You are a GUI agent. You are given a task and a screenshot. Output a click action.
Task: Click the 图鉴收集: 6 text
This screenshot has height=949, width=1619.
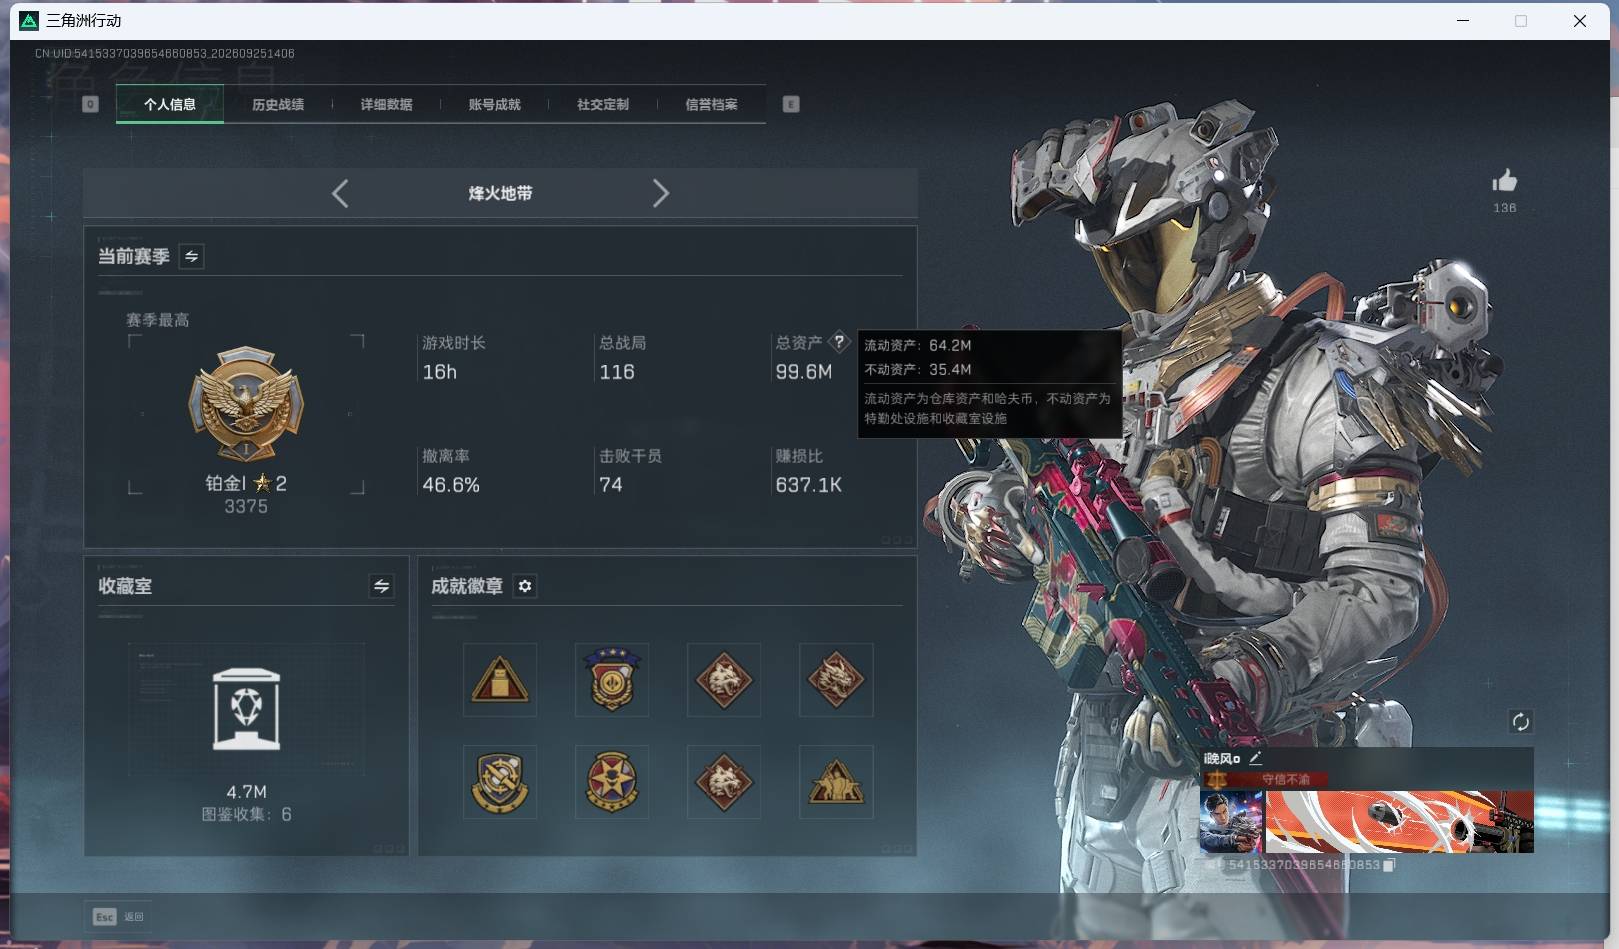[x=246, y=814]
